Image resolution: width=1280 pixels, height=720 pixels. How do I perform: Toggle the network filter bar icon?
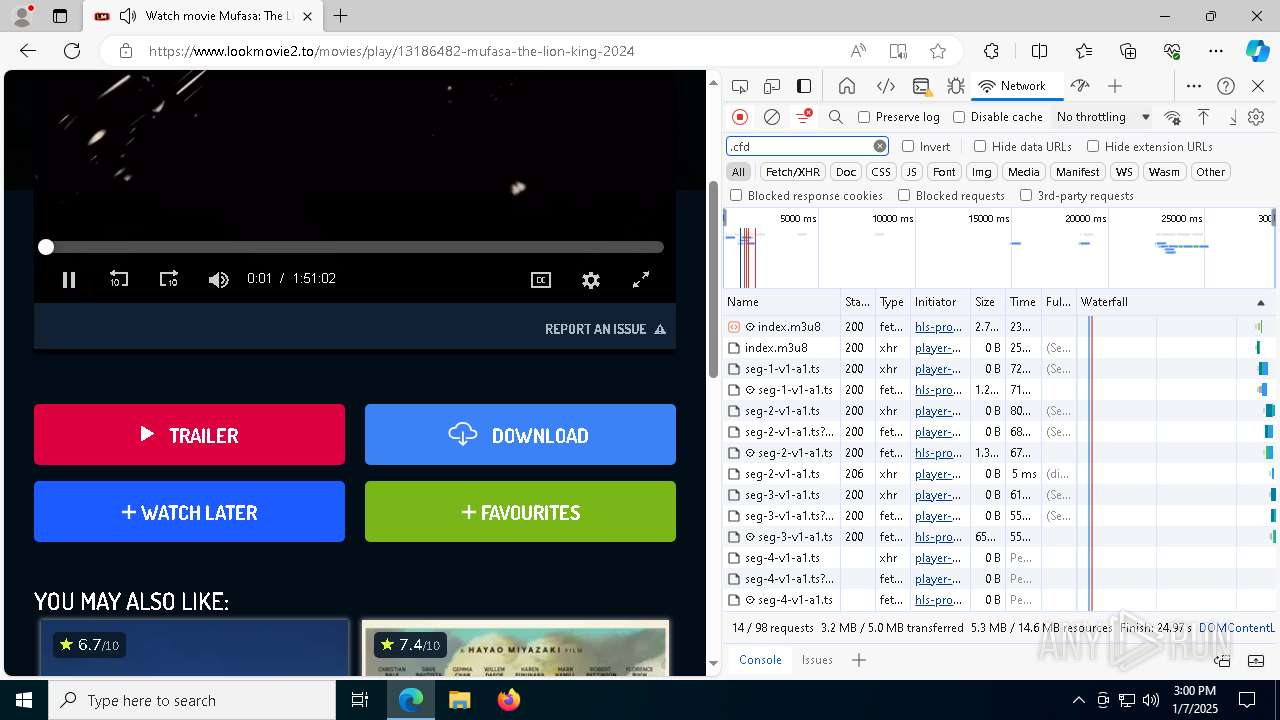(x=803, y=117)
